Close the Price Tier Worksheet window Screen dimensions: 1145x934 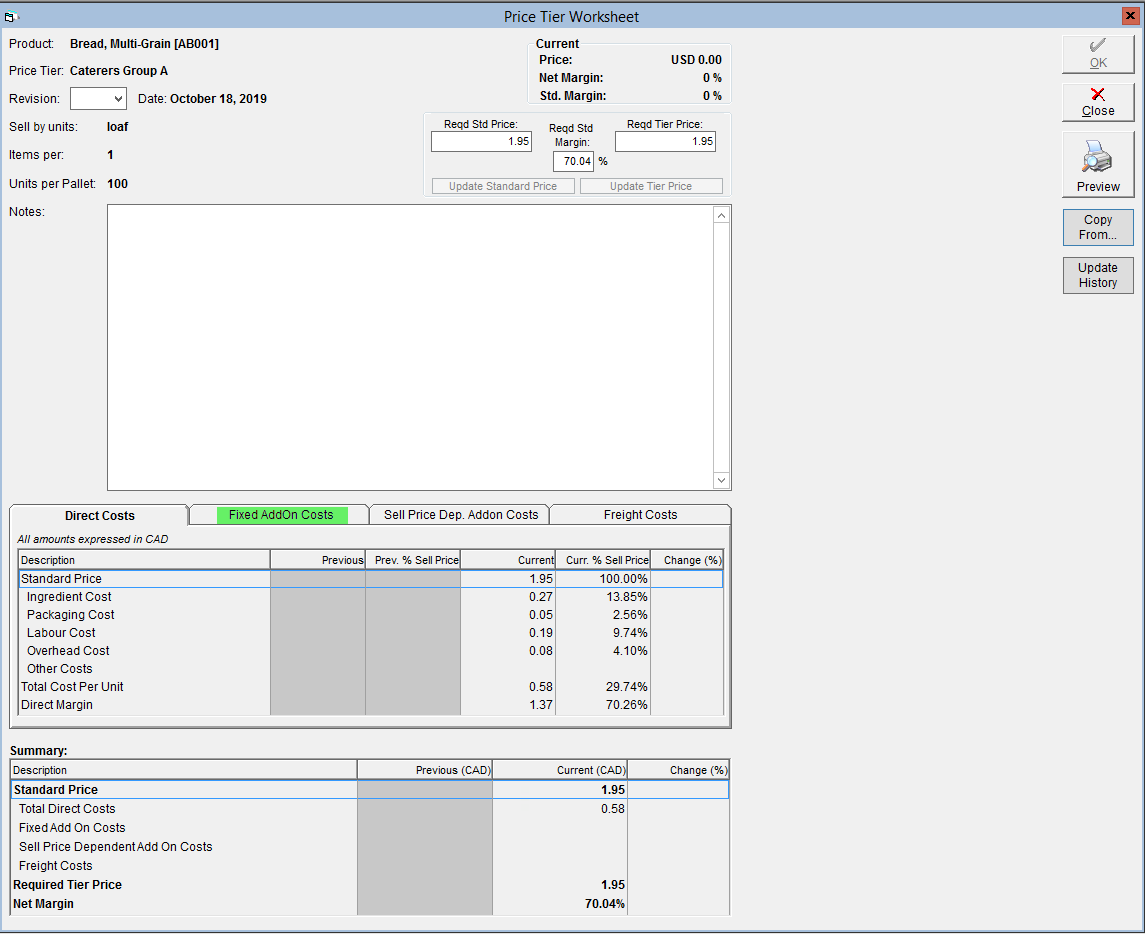1130,15
